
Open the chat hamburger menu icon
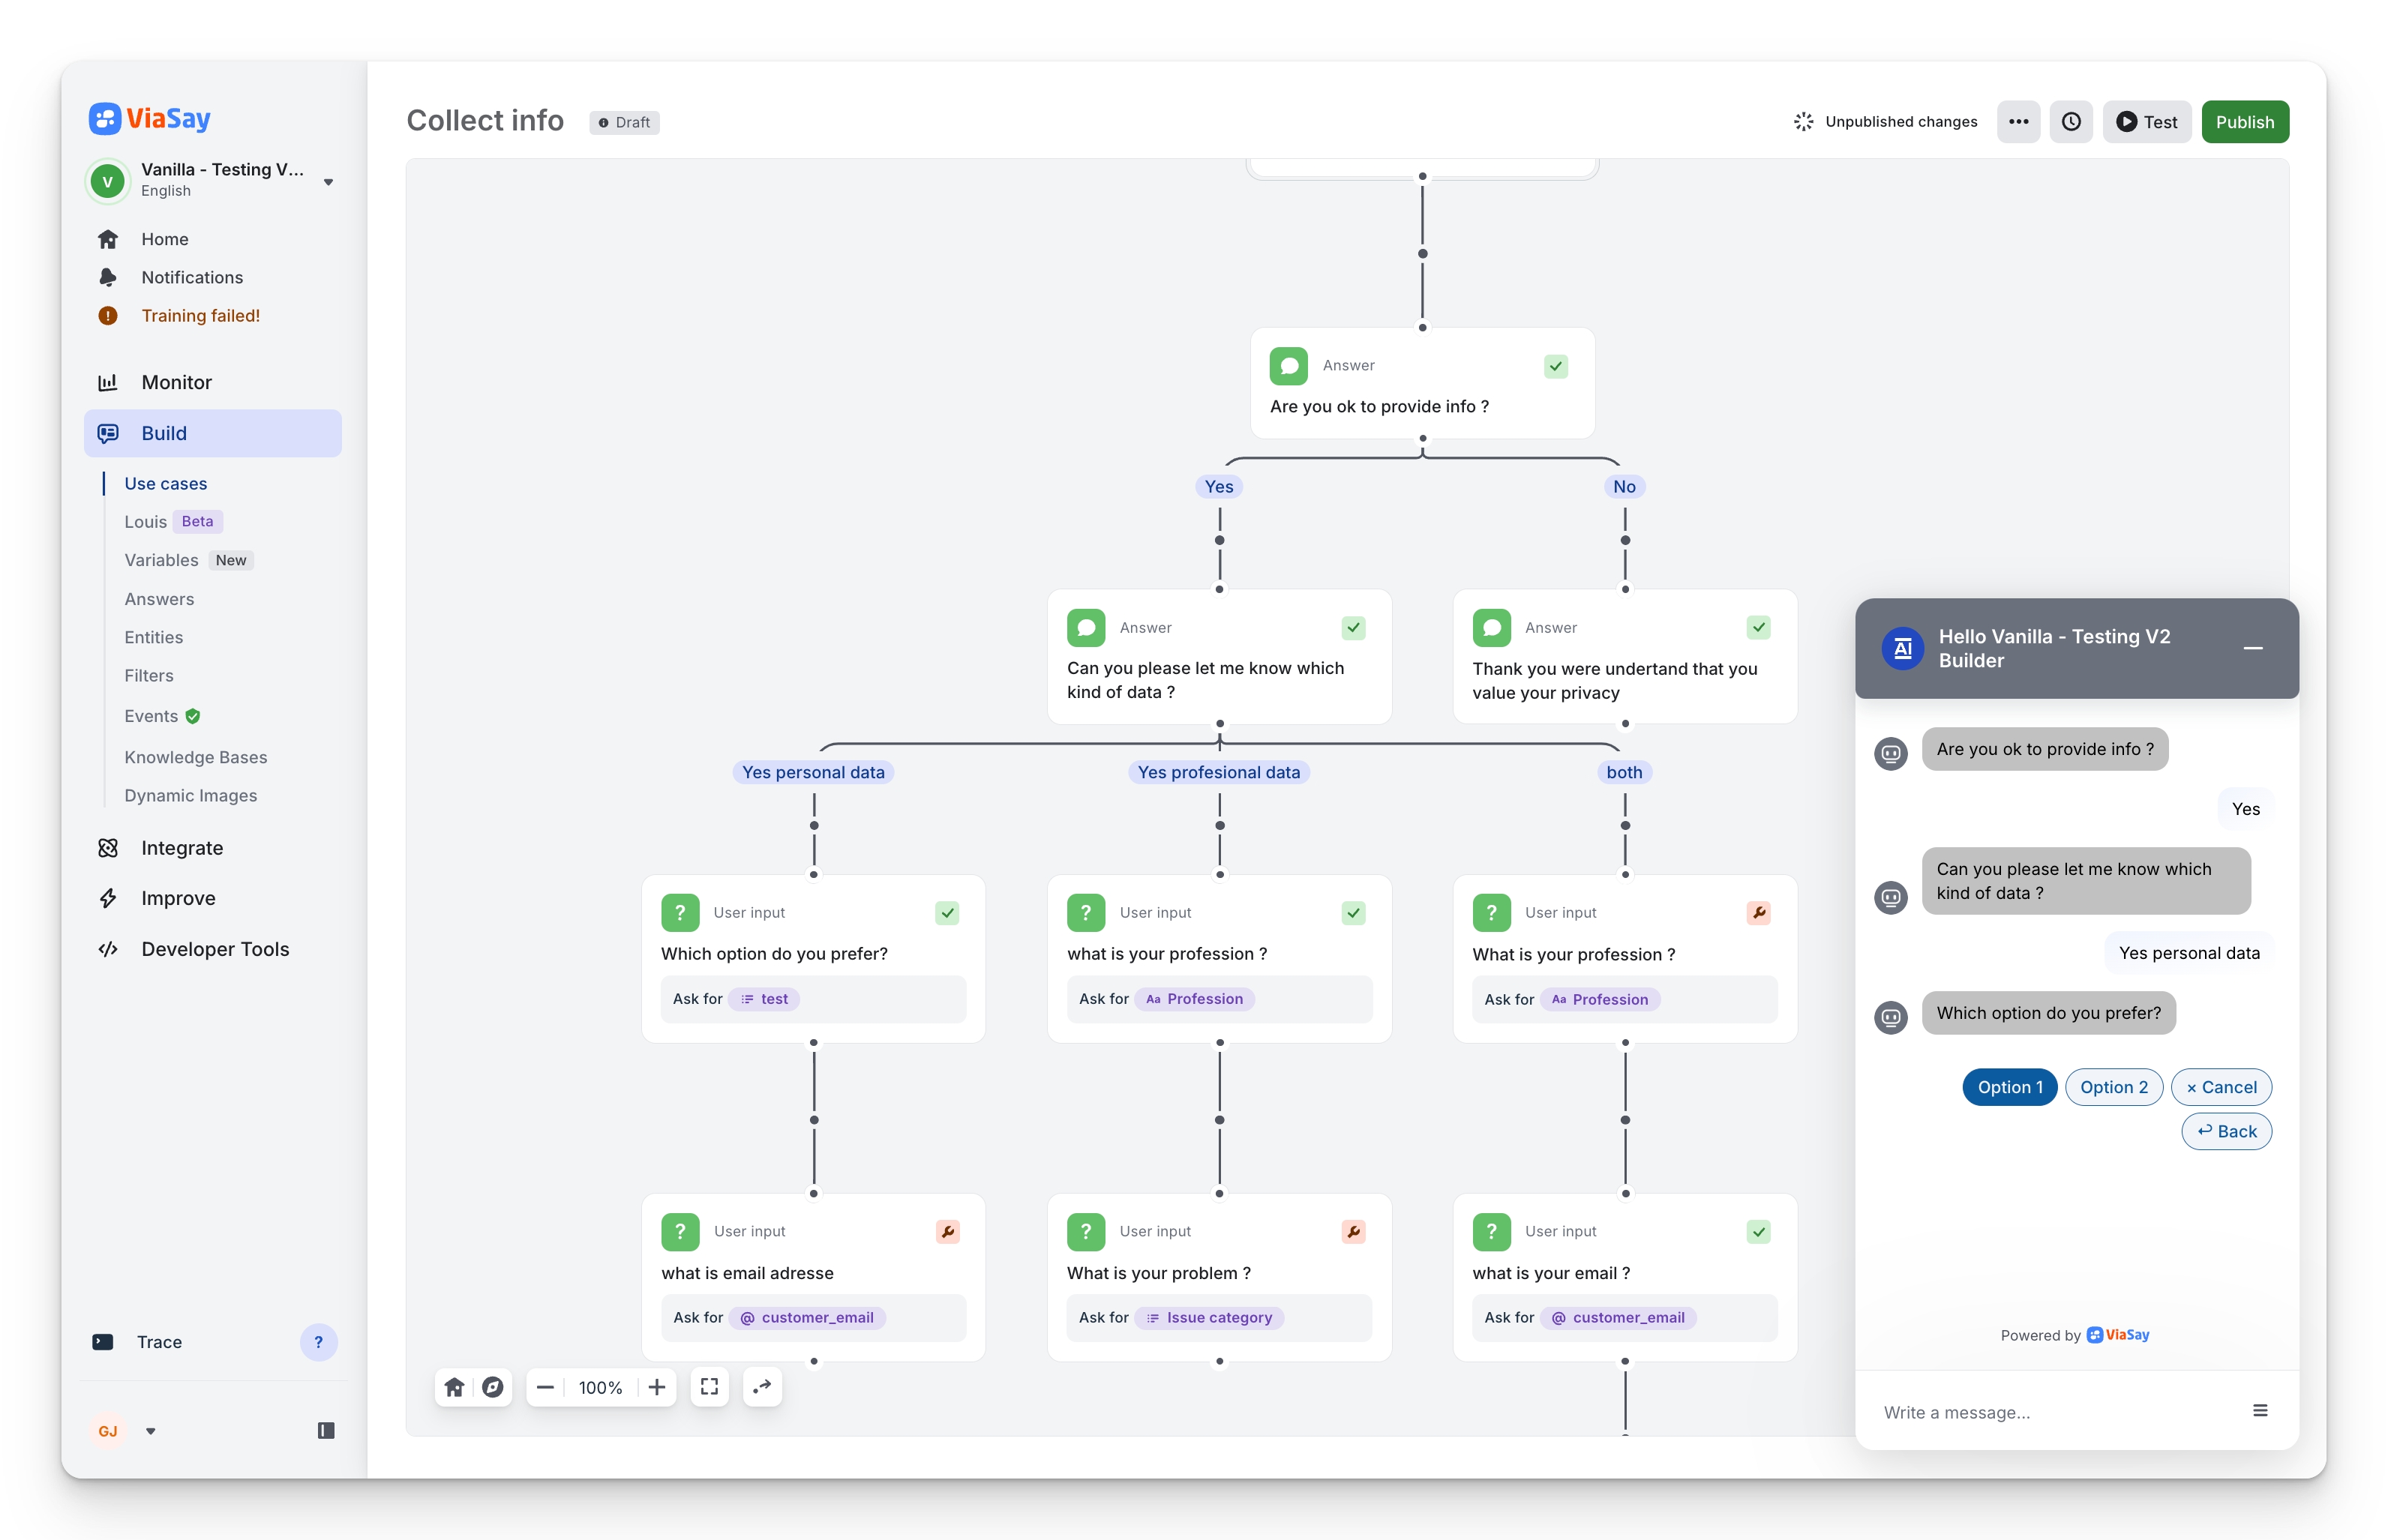pos(2259,1411)
